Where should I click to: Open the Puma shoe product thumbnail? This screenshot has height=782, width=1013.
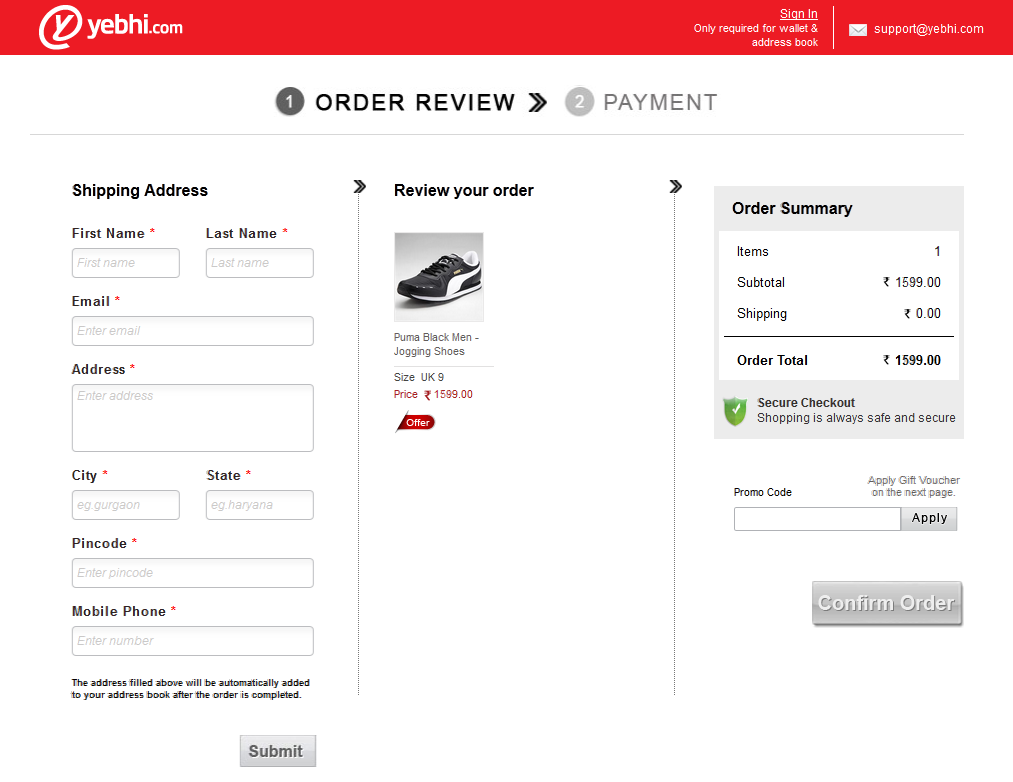click(x=439, y=277)
